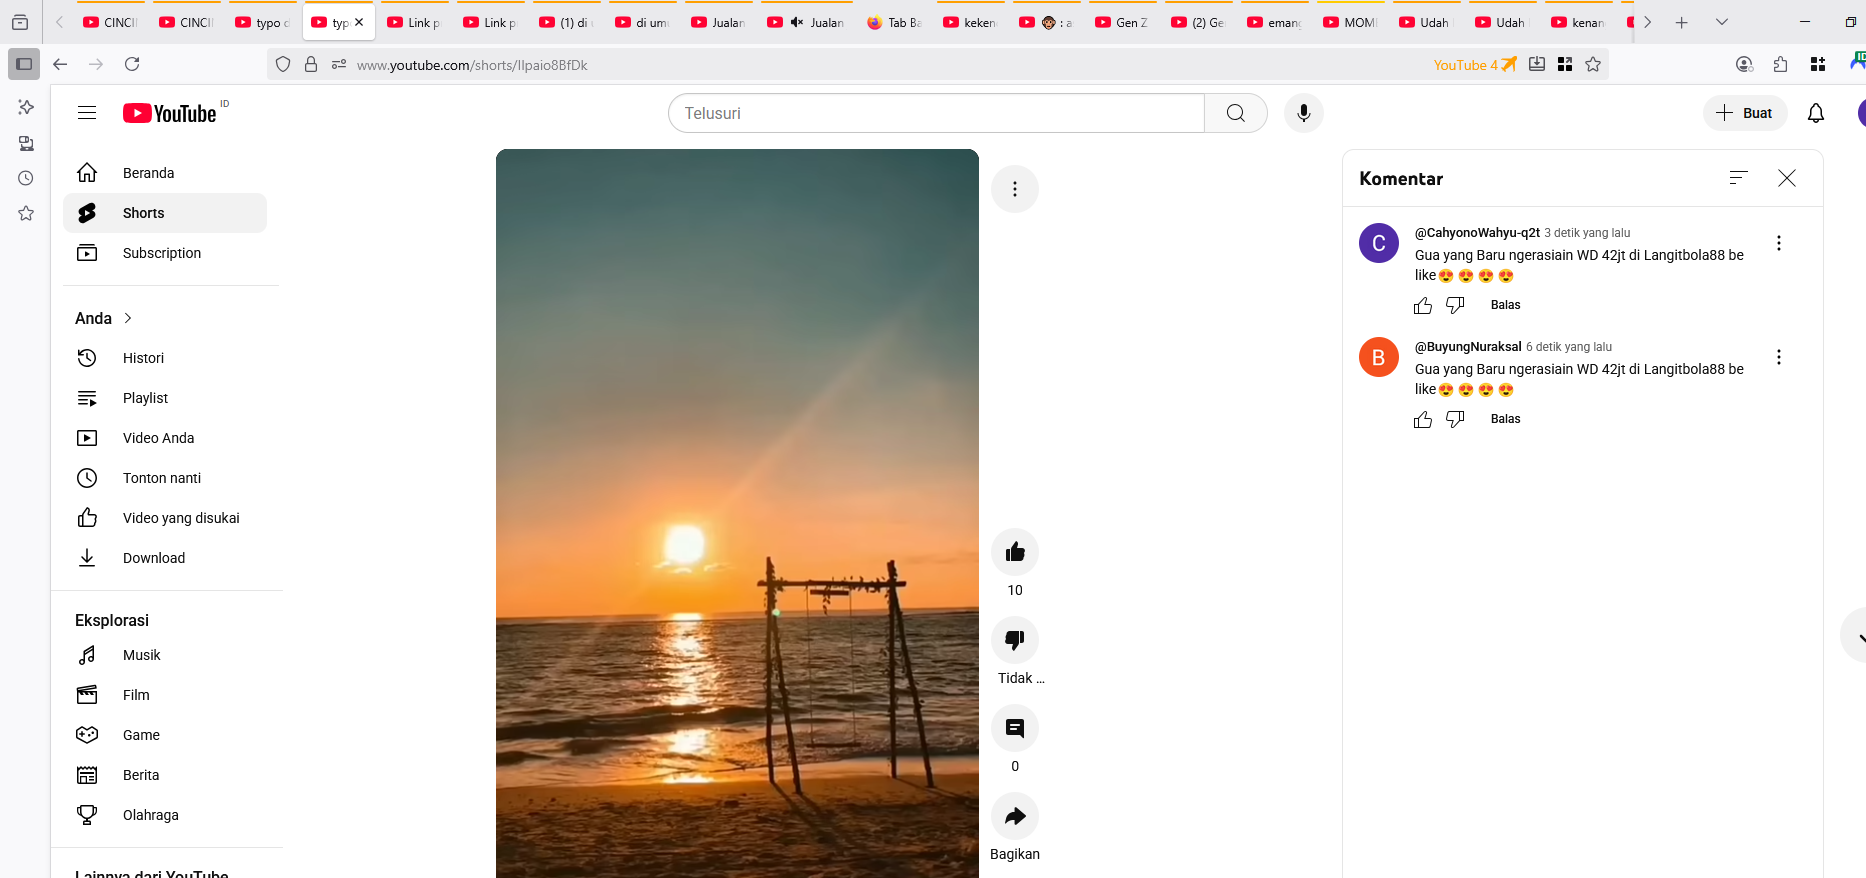Open options for CahyonoWahyu comment
Image resolution: width=1866 pixels, height=878 pixels.
click(1779, 243)
